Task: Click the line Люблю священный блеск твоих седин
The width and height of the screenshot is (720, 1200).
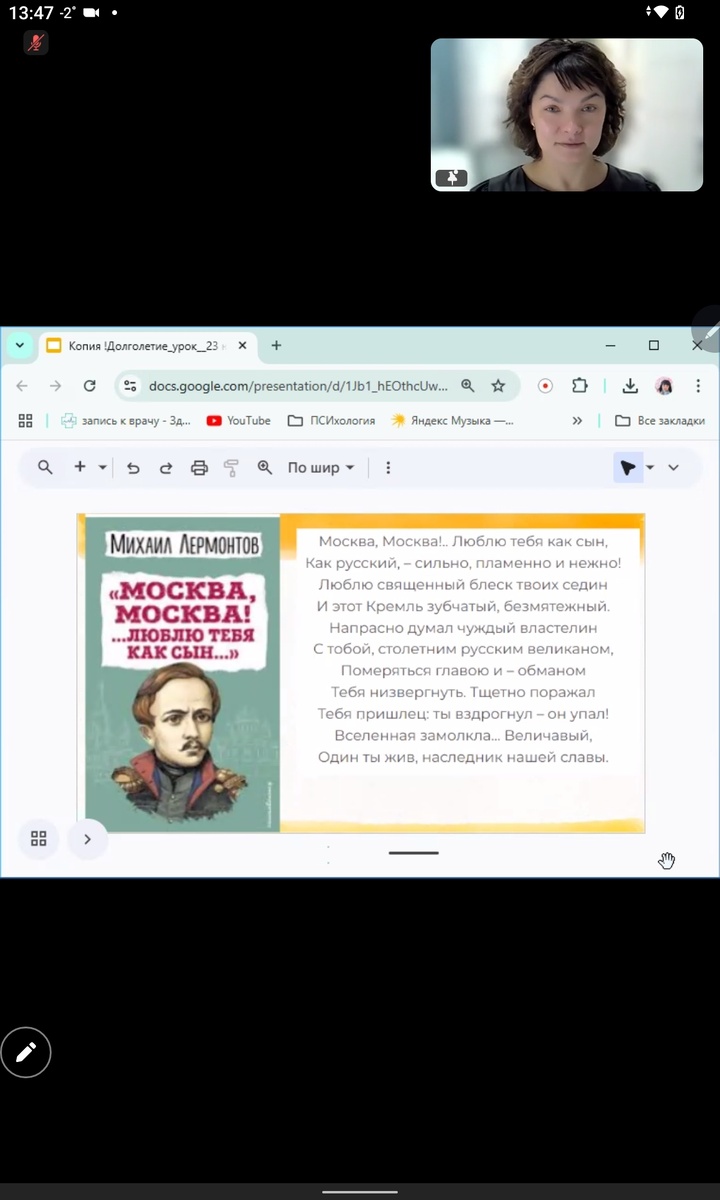Action: tap(463, 584)
